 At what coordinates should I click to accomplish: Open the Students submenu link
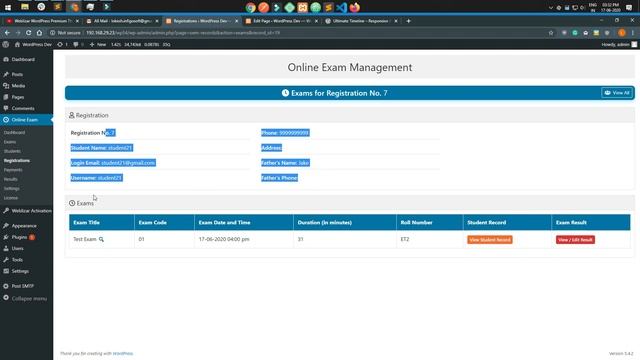click(x=12, y=151)
